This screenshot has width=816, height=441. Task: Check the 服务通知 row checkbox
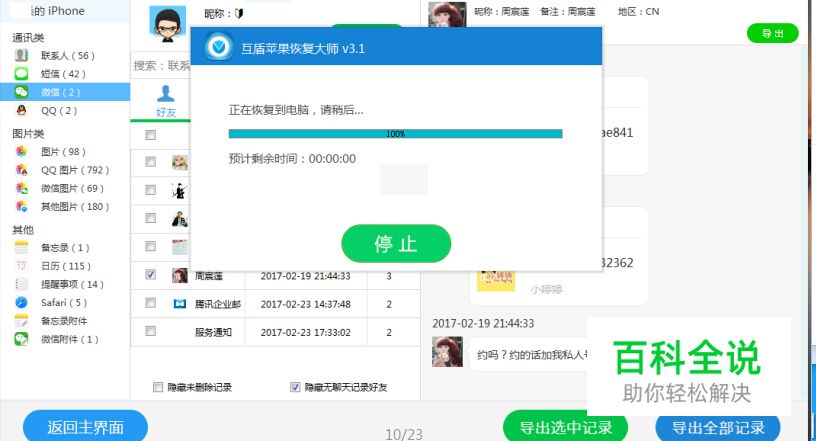[150, 331]
